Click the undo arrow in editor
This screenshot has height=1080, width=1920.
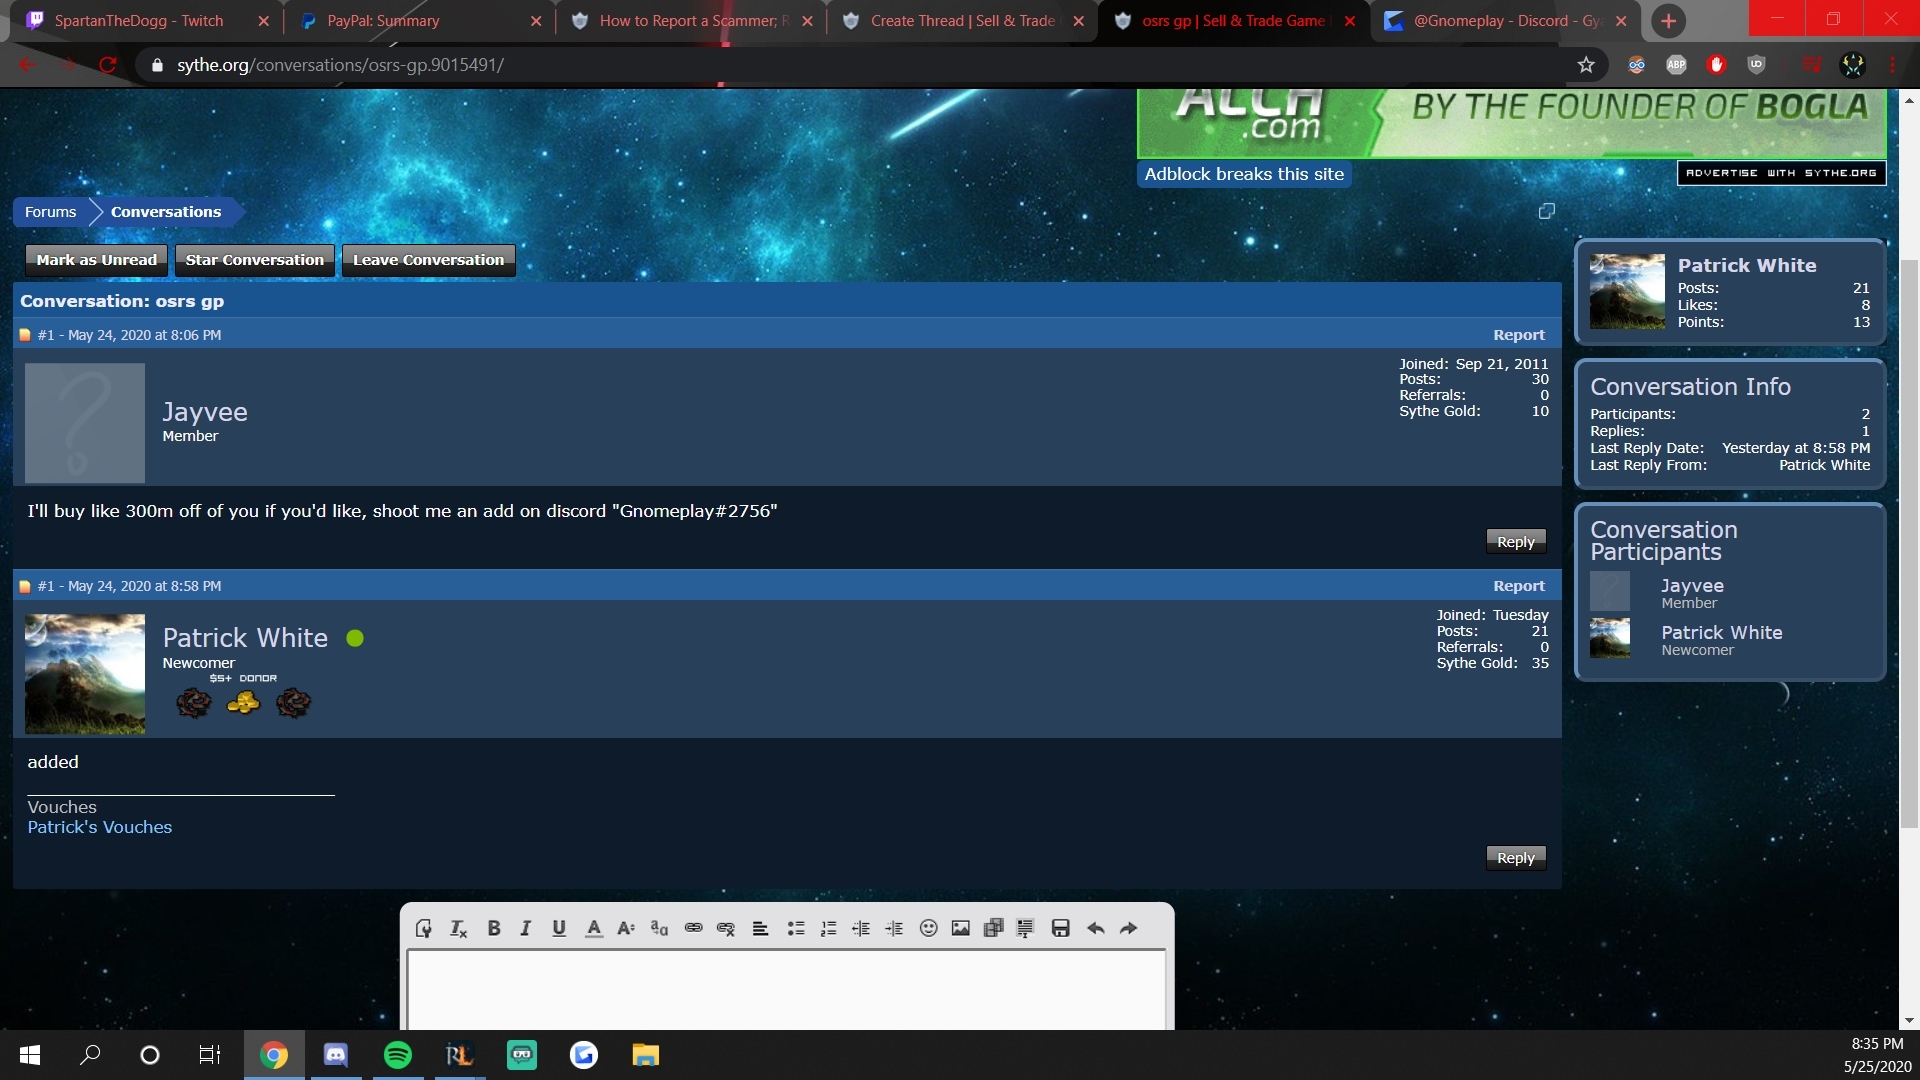[1096, 928]
